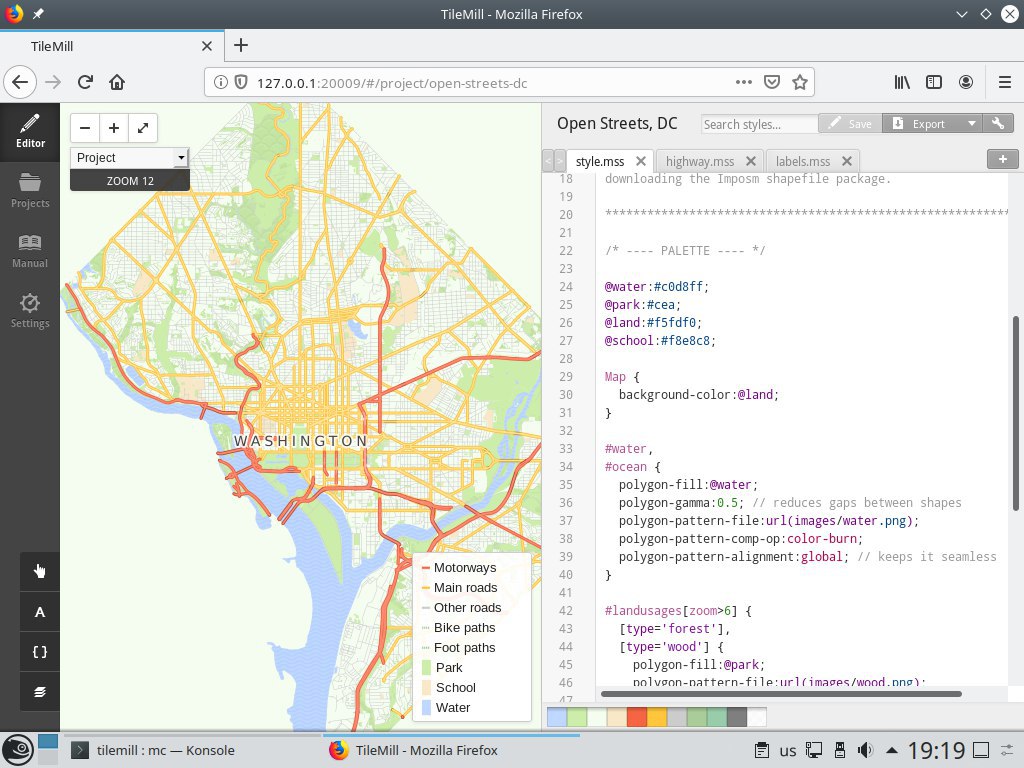The width and height of the screenshot is (1024, 768).
Task: Close the style.mss tab
Action: click(641, 161)
